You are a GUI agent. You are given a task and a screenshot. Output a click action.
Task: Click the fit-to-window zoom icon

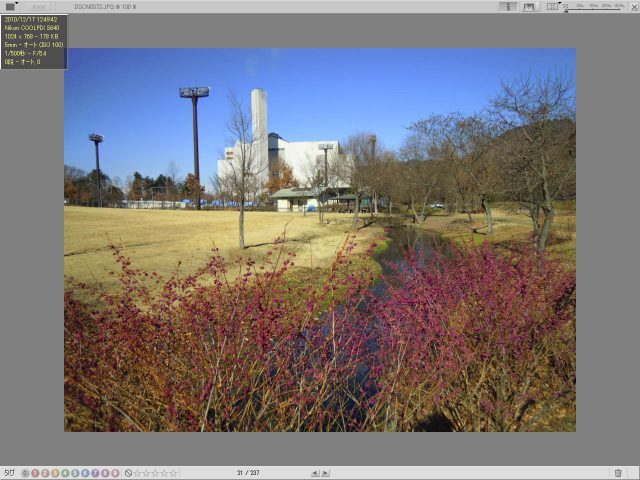[x=566, y=6]
